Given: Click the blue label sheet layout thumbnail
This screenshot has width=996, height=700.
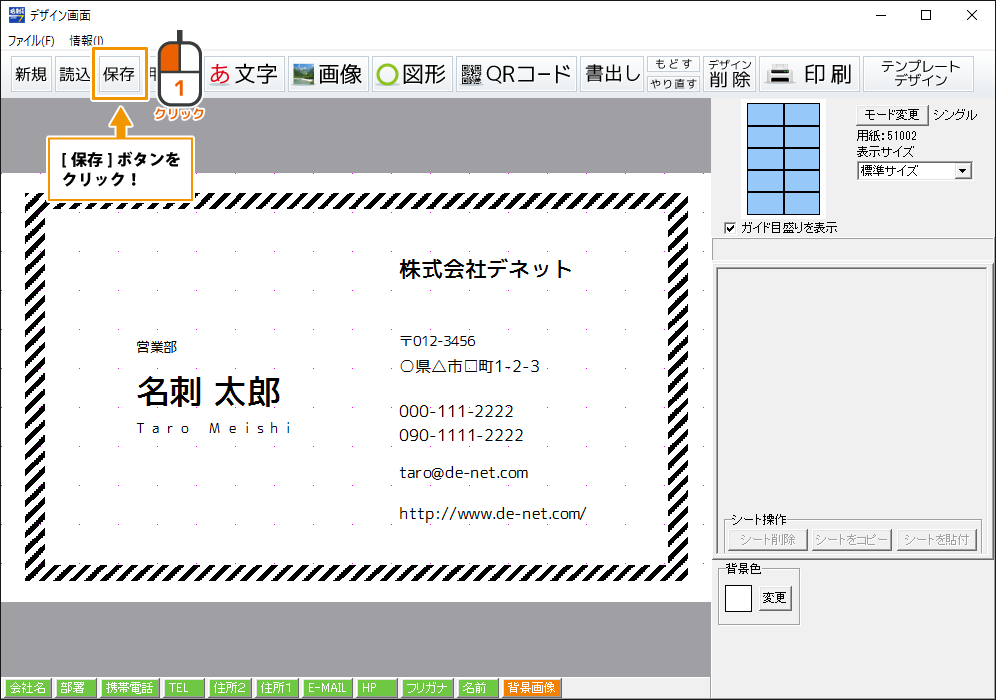Looking at the screenshot, I should (783, 159).
